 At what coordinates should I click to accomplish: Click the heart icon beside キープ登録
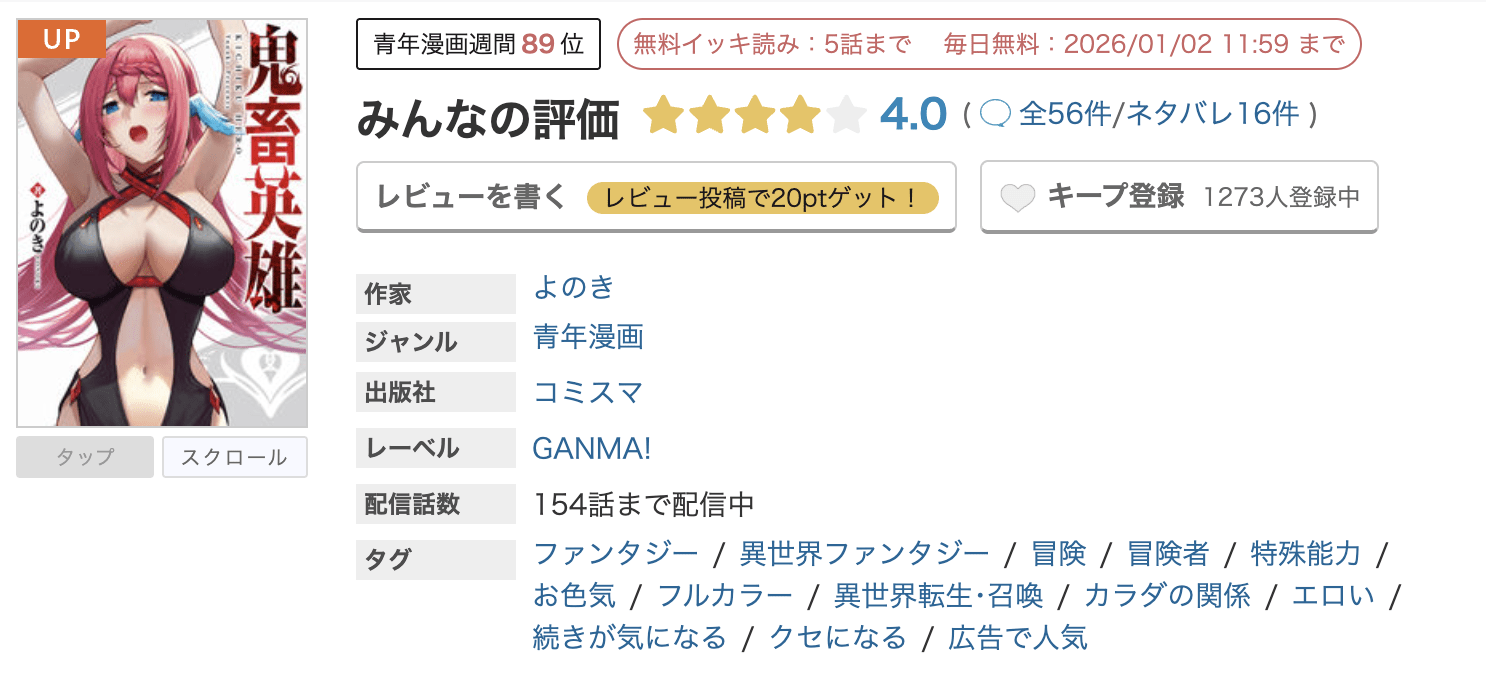pos(1017,197)
